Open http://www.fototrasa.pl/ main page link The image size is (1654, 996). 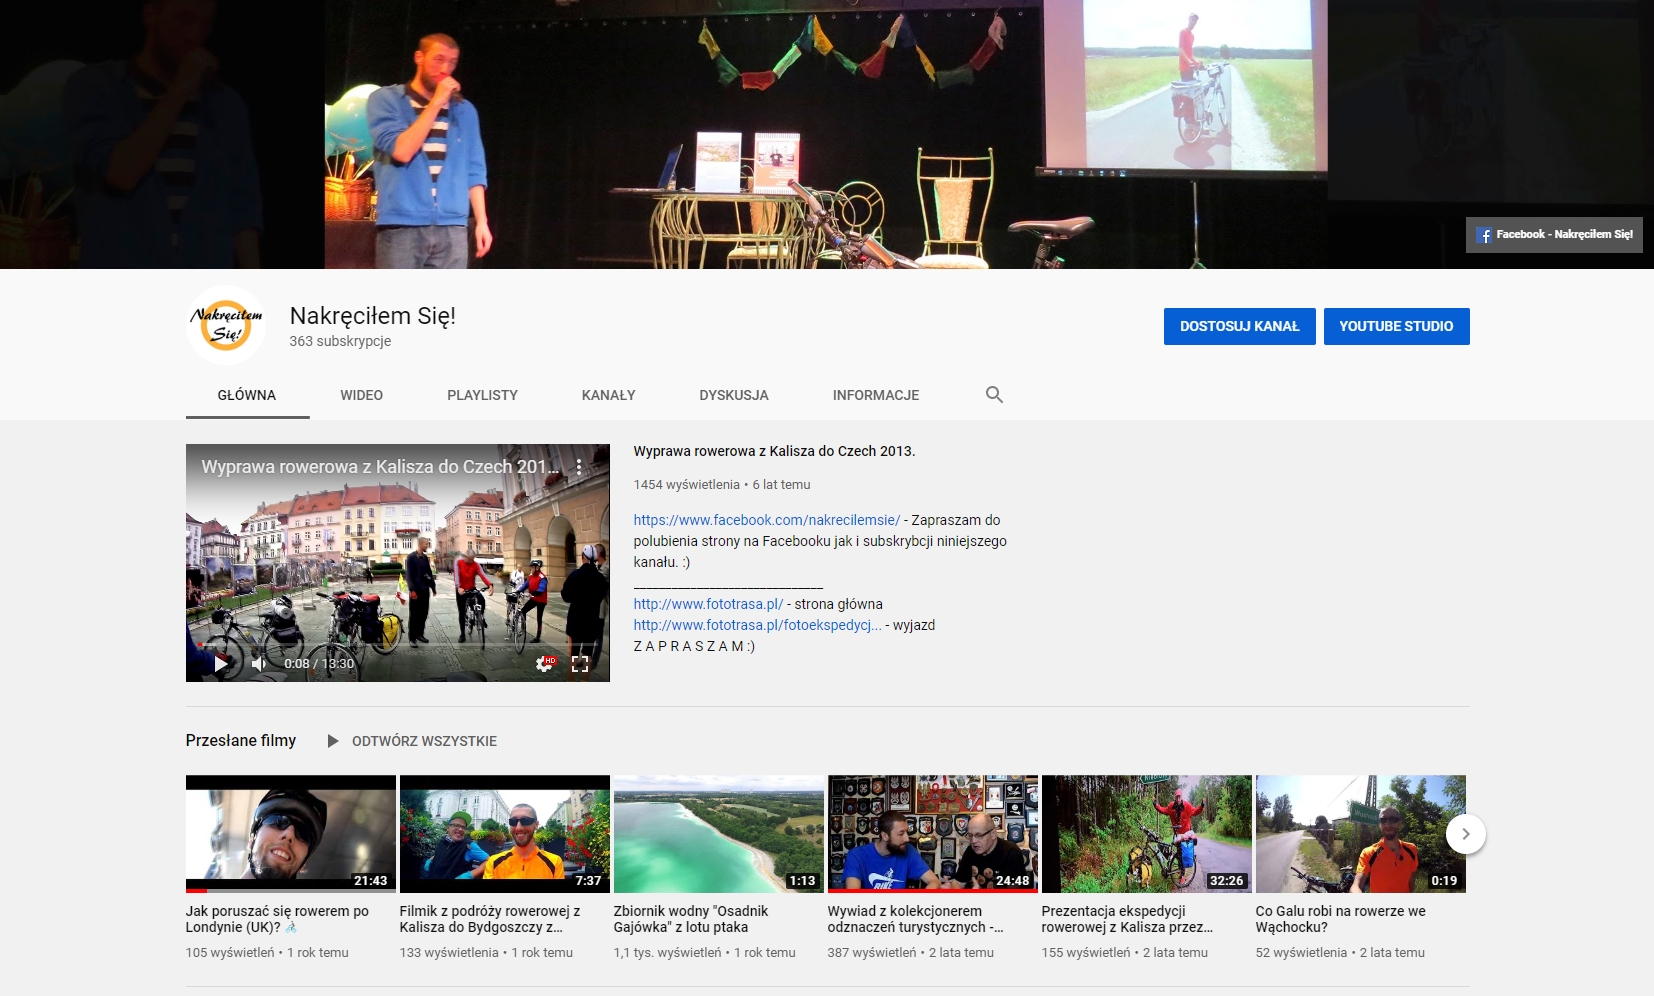point(708,604)
